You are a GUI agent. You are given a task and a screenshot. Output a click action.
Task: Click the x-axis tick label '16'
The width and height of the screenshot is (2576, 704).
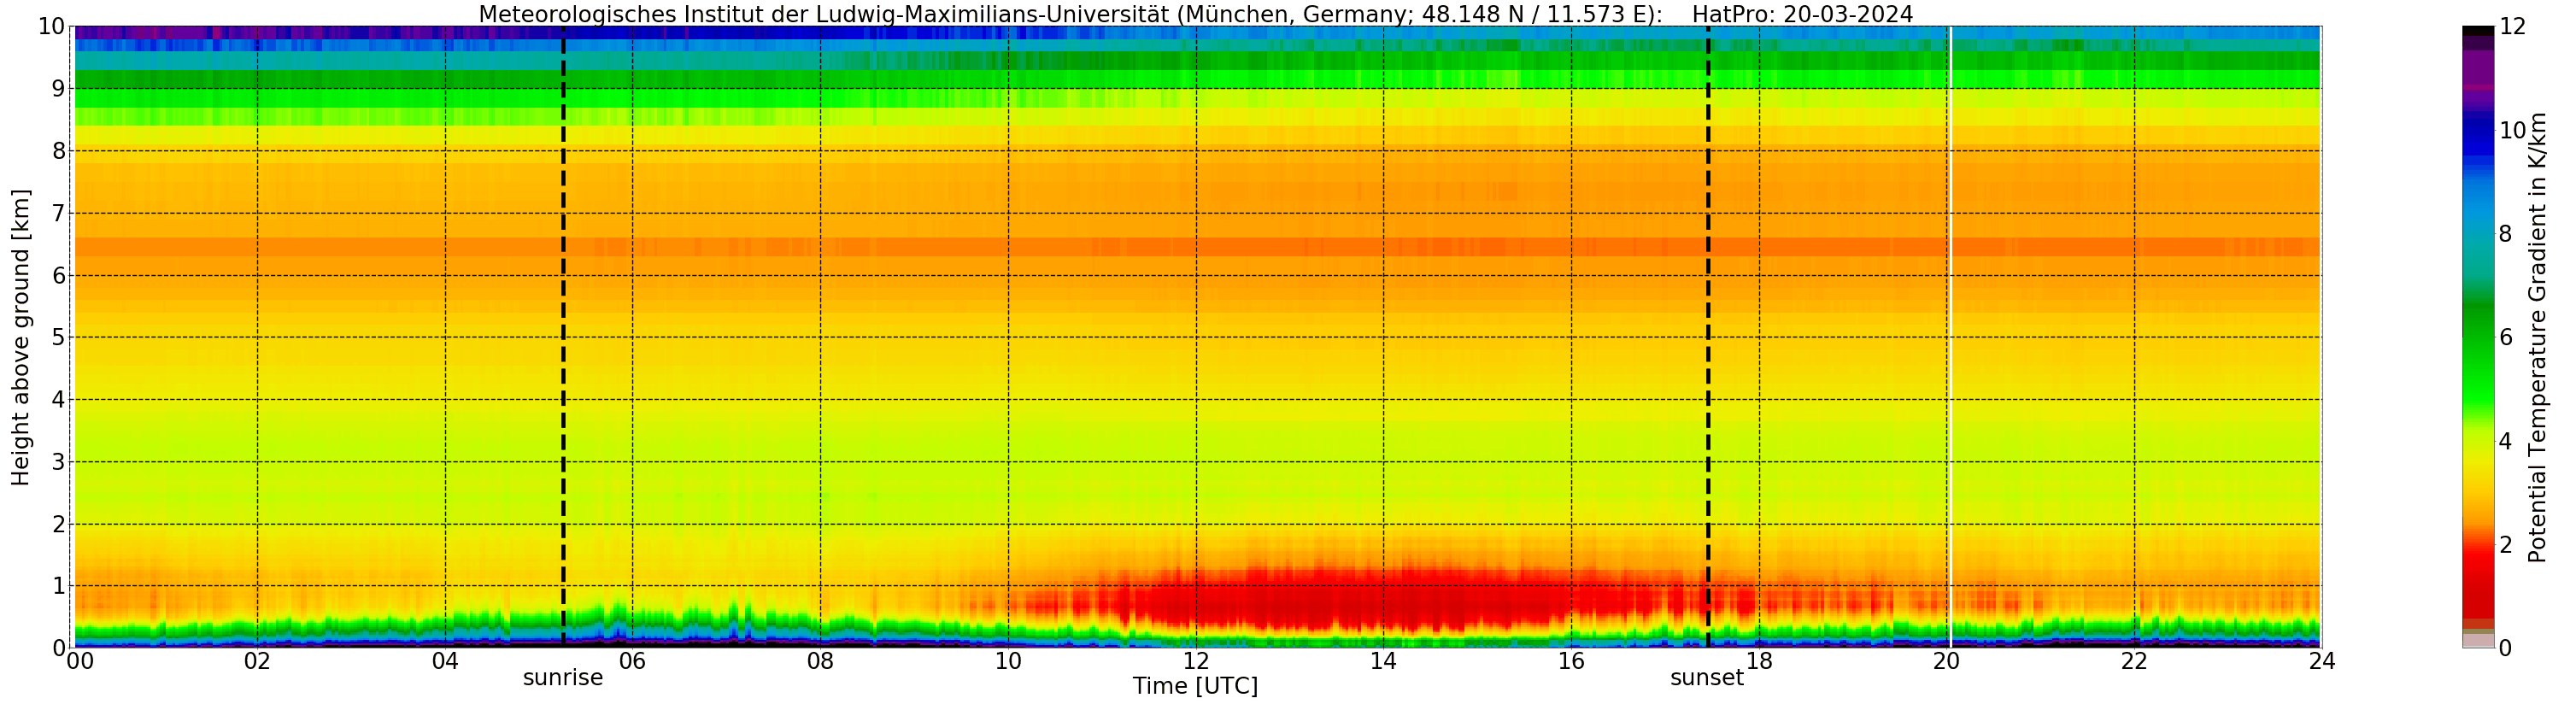(1571, 661)
